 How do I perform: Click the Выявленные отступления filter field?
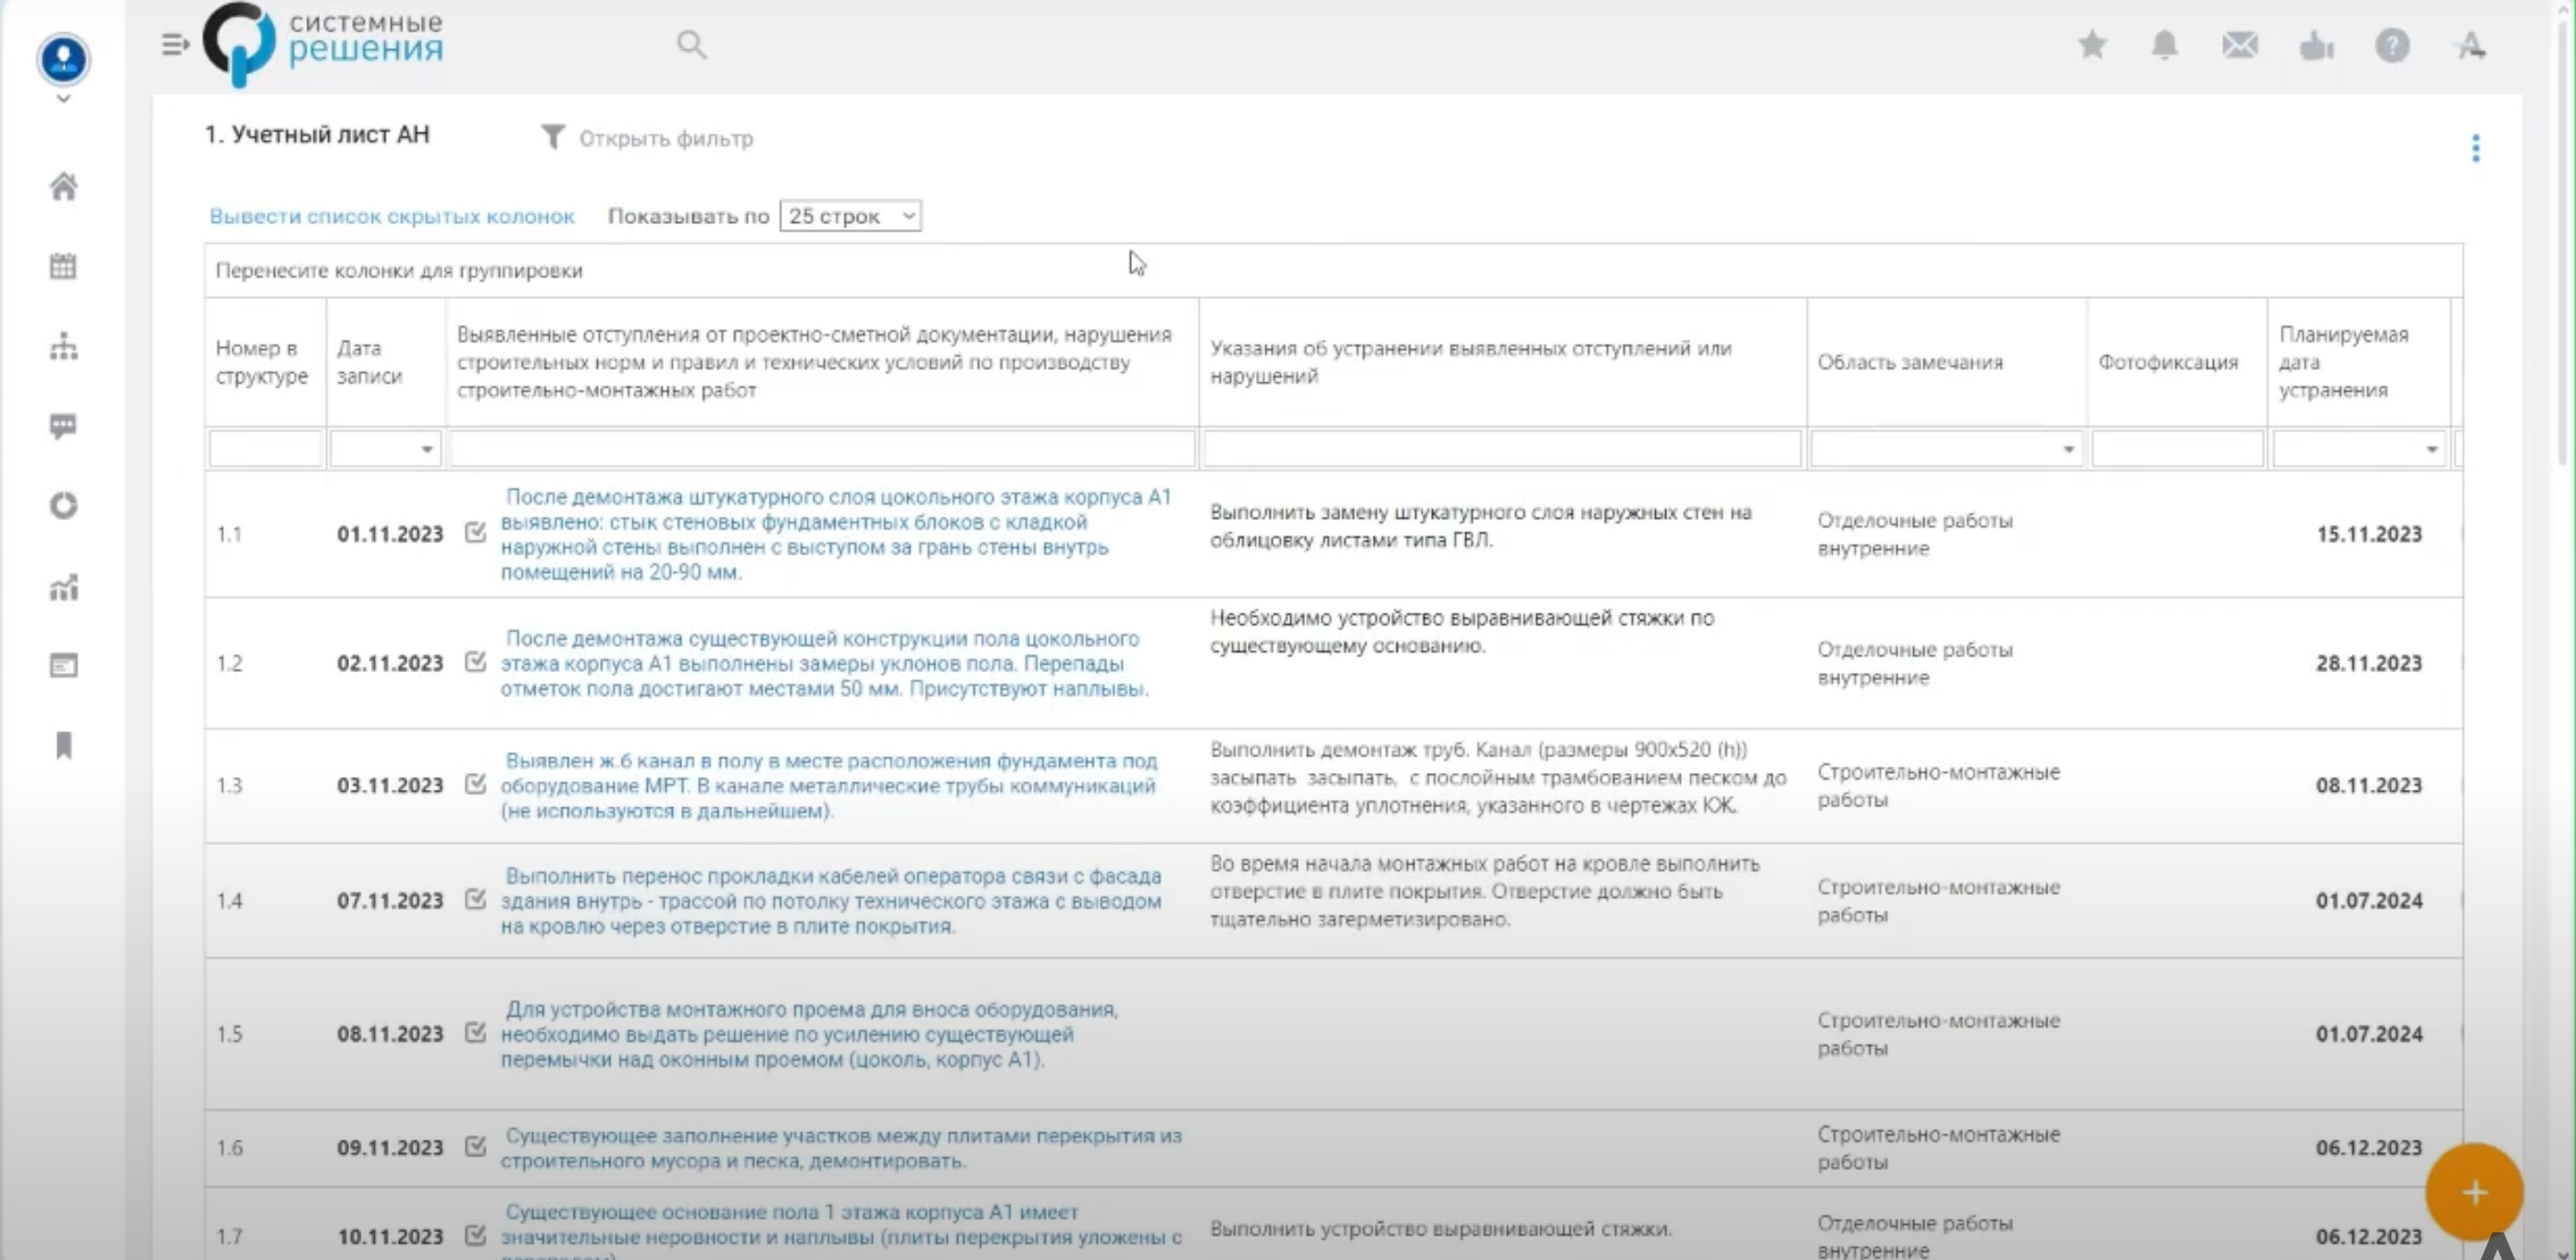click(x=822, y=449)
